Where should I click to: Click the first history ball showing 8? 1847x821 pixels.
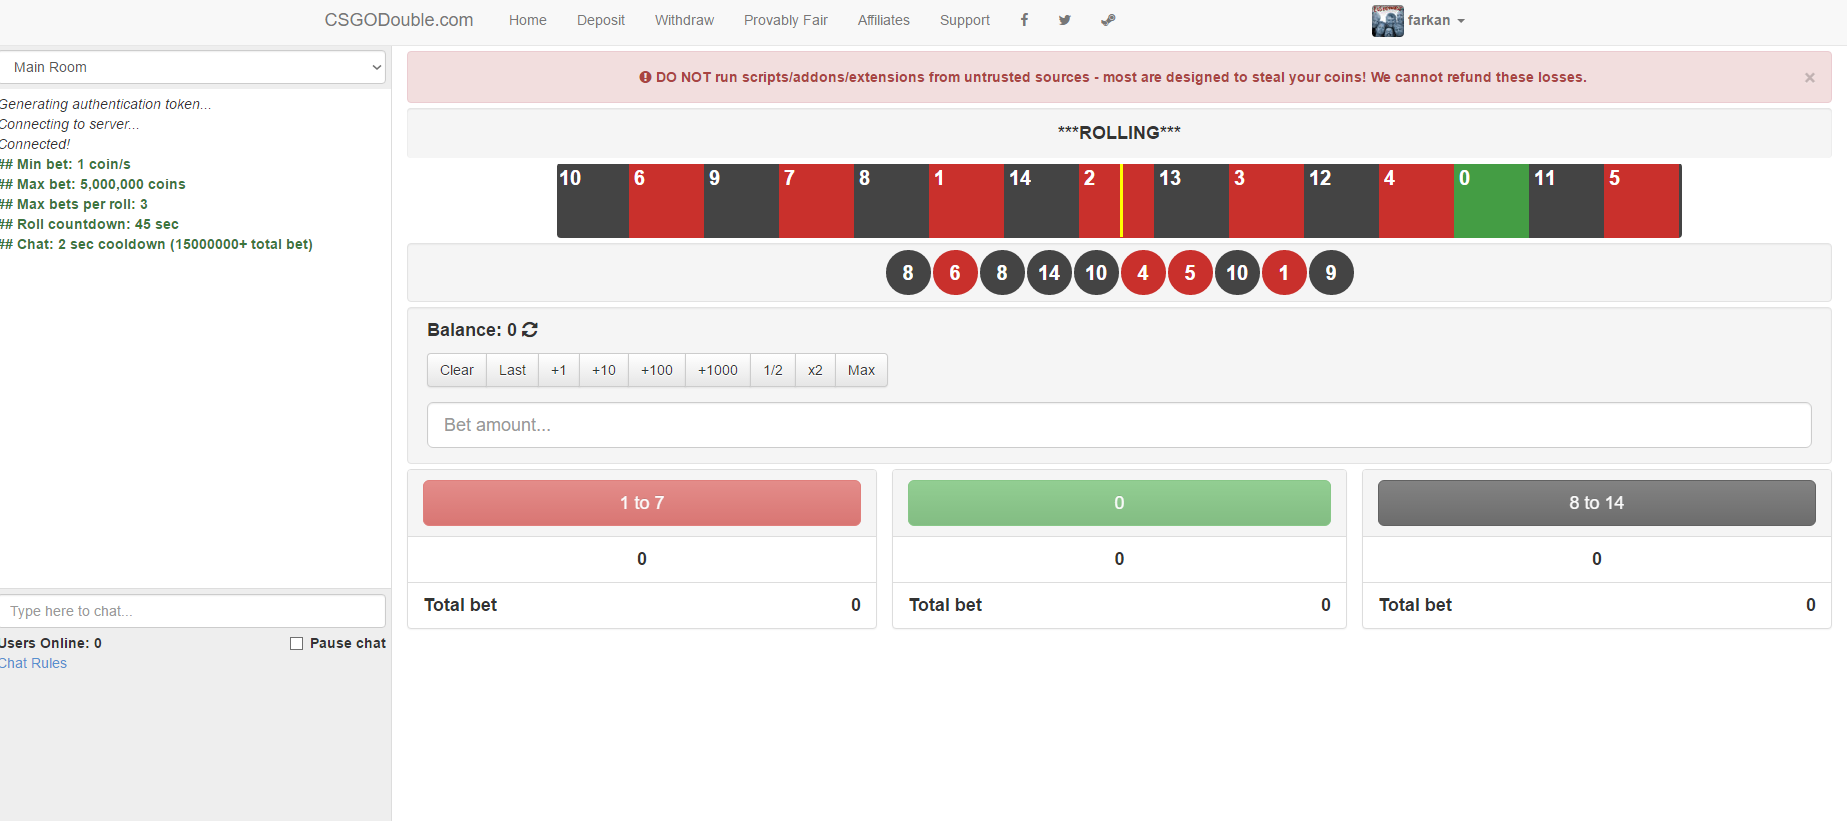click(x=908, y=273)
